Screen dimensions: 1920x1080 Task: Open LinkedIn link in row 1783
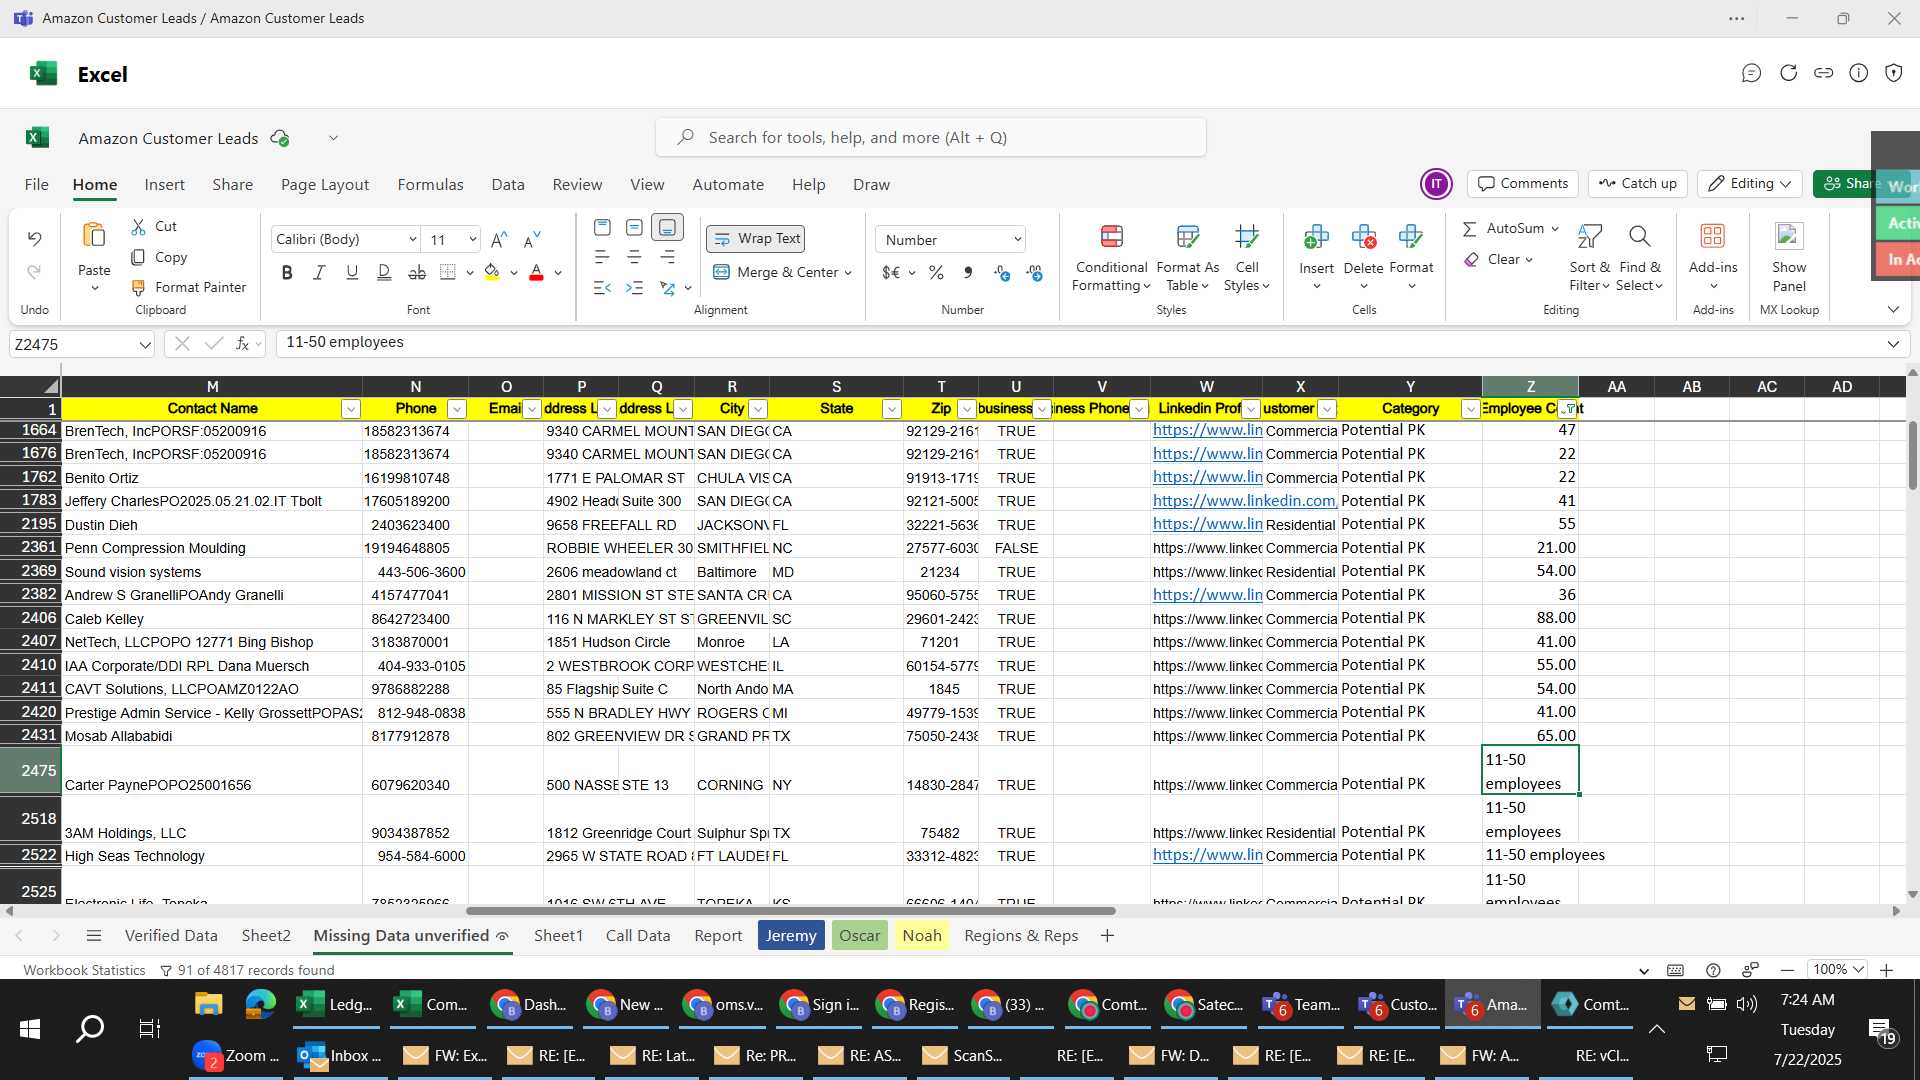point(1244,501)
